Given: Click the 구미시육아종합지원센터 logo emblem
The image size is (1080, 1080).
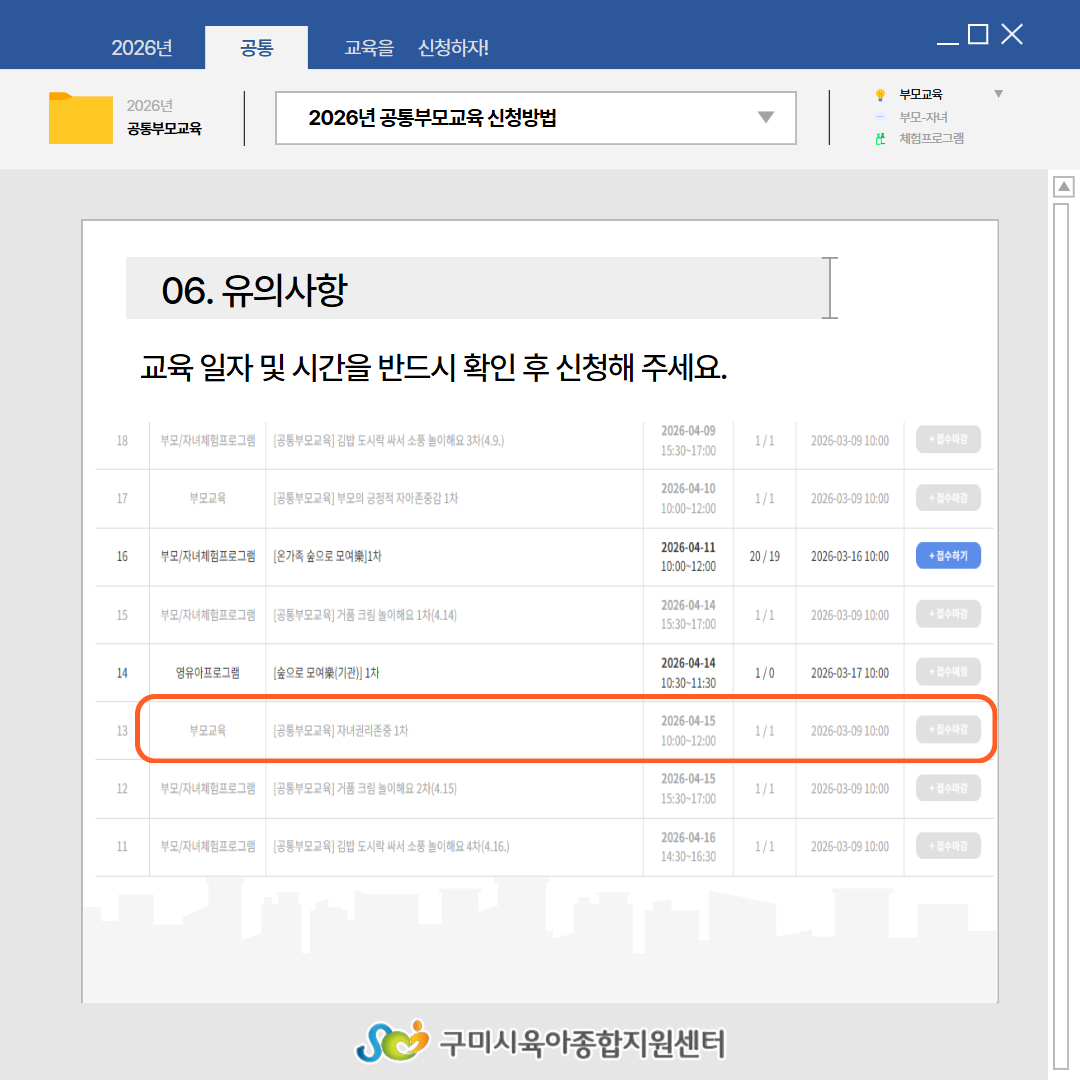Looking at the screenshot, I should click(391, 1040).
